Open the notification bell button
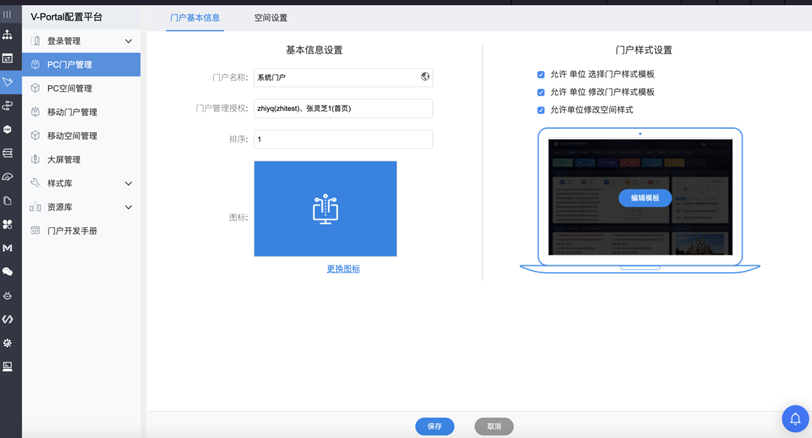 [795, 419]
